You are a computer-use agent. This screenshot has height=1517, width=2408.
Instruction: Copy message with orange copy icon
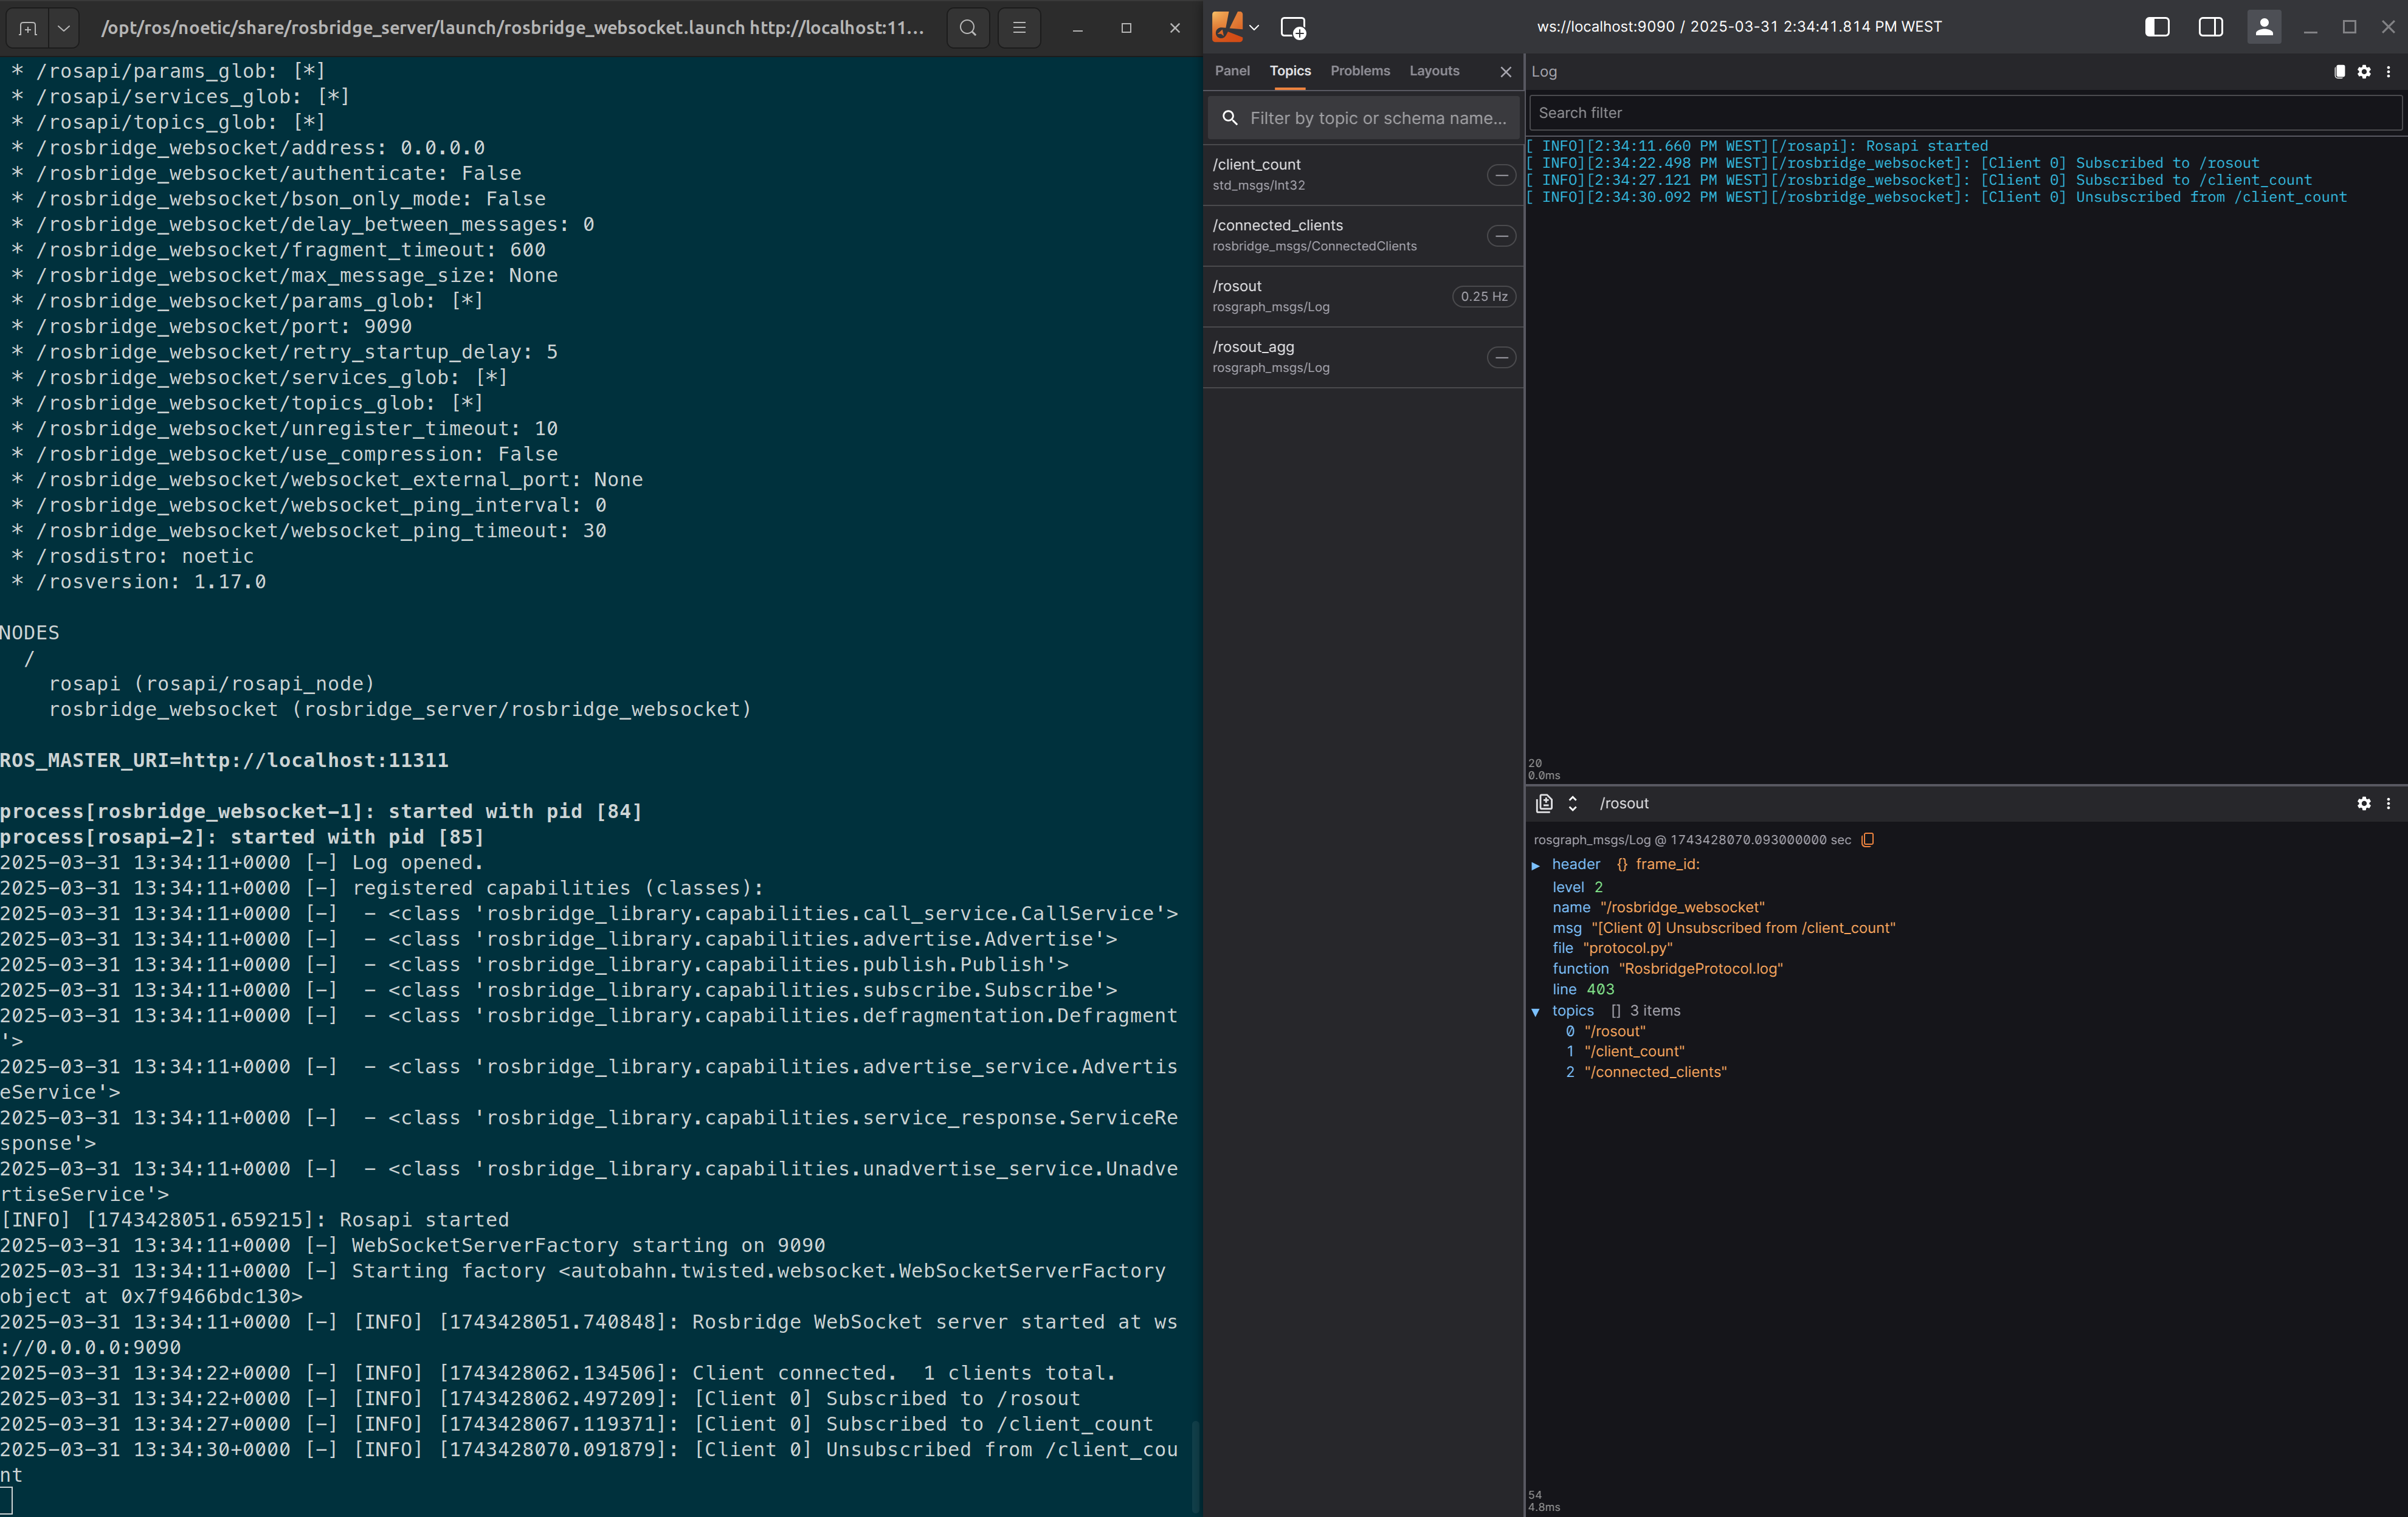1867,840
